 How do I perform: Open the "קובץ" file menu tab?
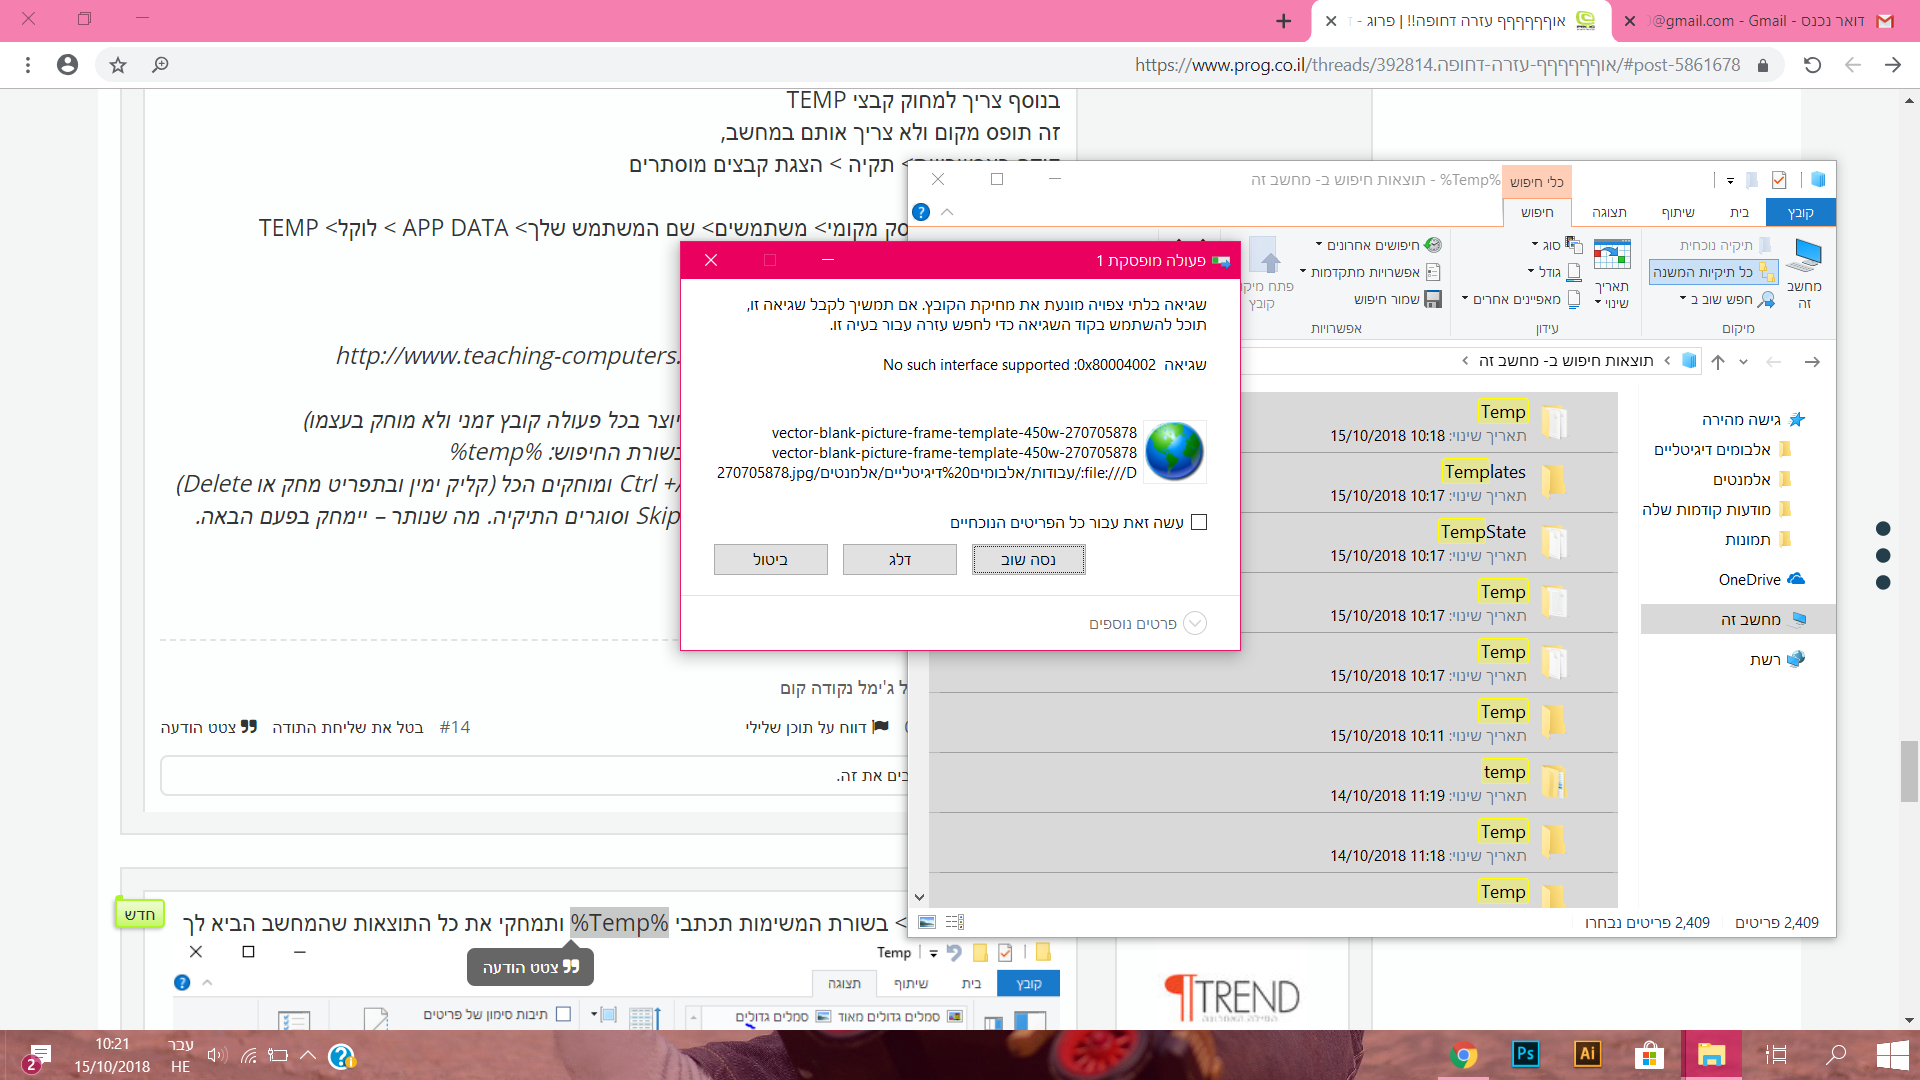point(1800,212)
